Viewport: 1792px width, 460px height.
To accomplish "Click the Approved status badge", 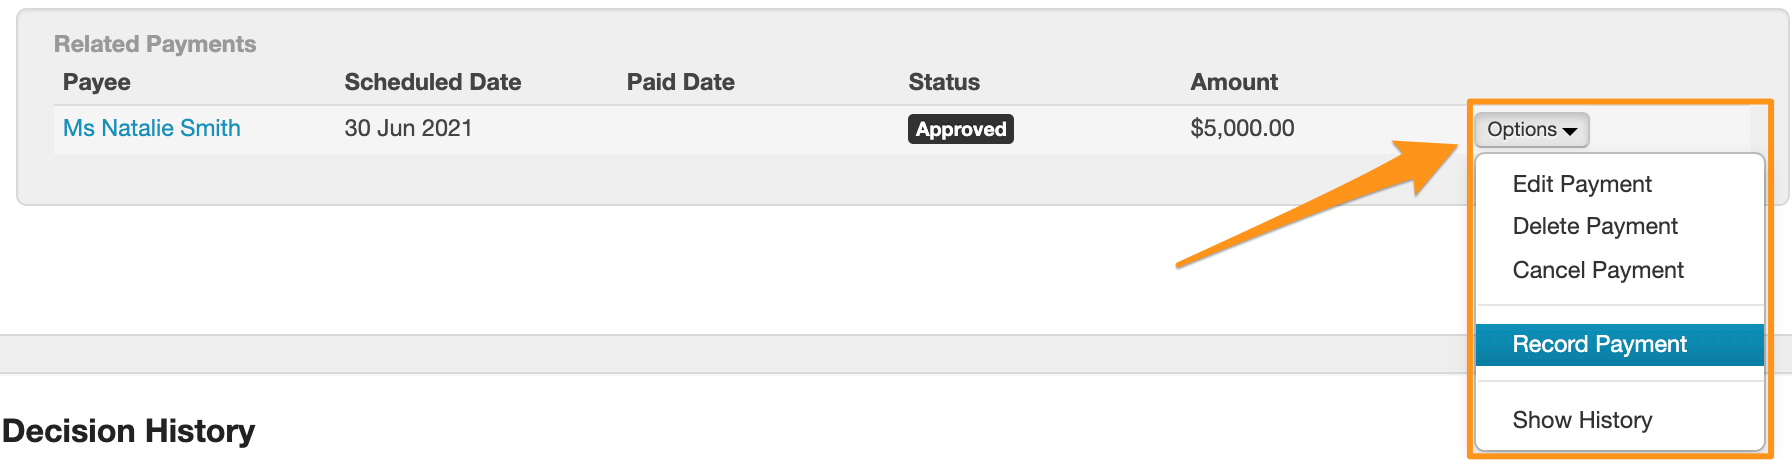I will coord(960,129).
